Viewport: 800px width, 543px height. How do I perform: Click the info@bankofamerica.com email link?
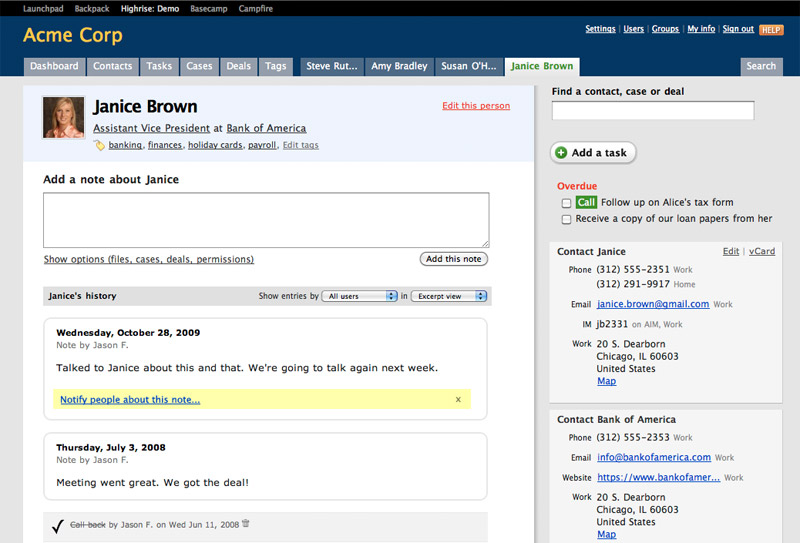coord(654,457)
